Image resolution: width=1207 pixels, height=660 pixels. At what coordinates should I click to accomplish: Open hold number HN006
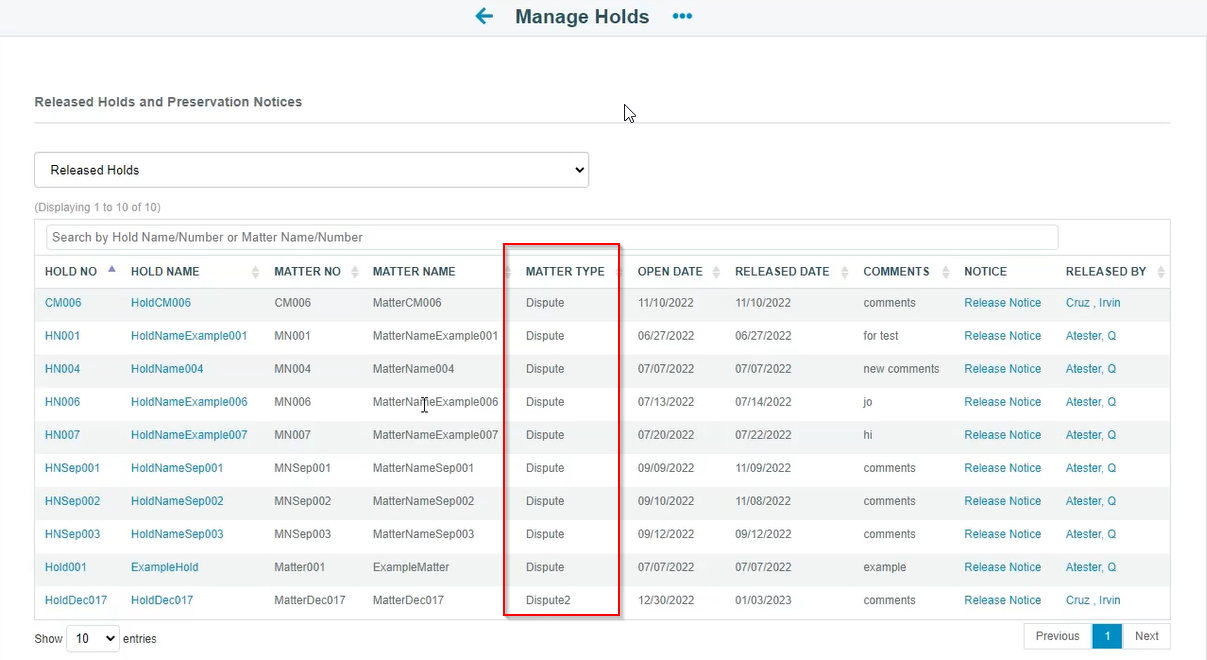62,402
